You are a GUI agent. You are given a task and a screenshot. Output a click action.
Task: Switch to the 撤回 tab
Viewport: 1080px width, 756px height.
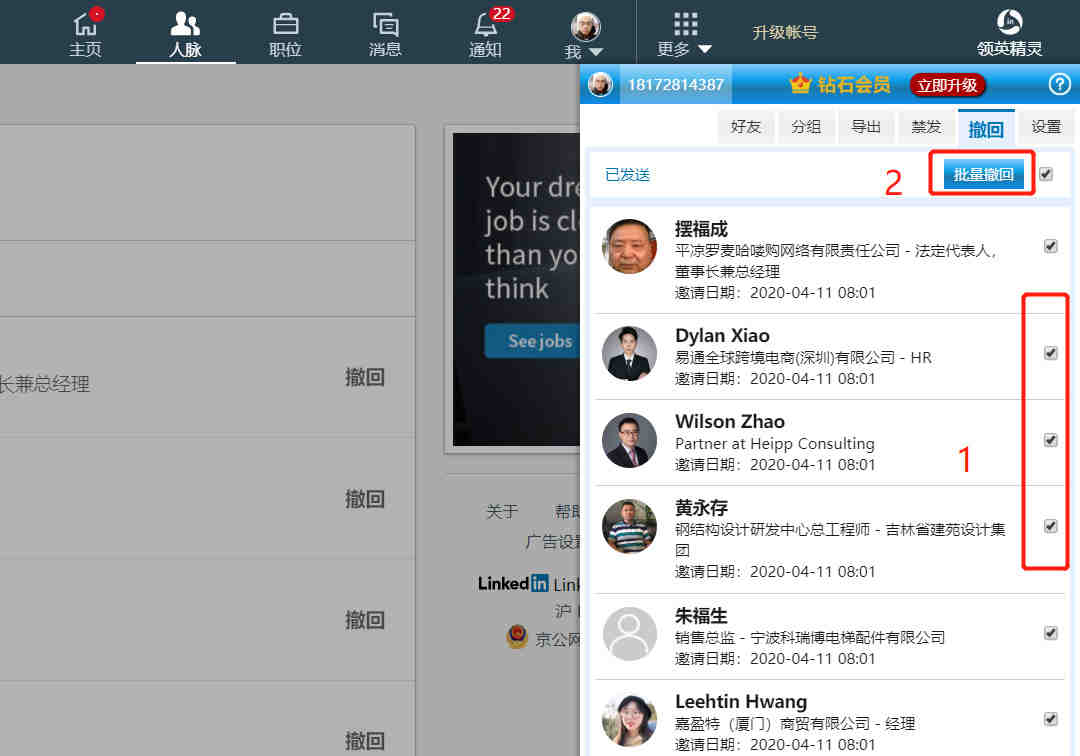986,127
